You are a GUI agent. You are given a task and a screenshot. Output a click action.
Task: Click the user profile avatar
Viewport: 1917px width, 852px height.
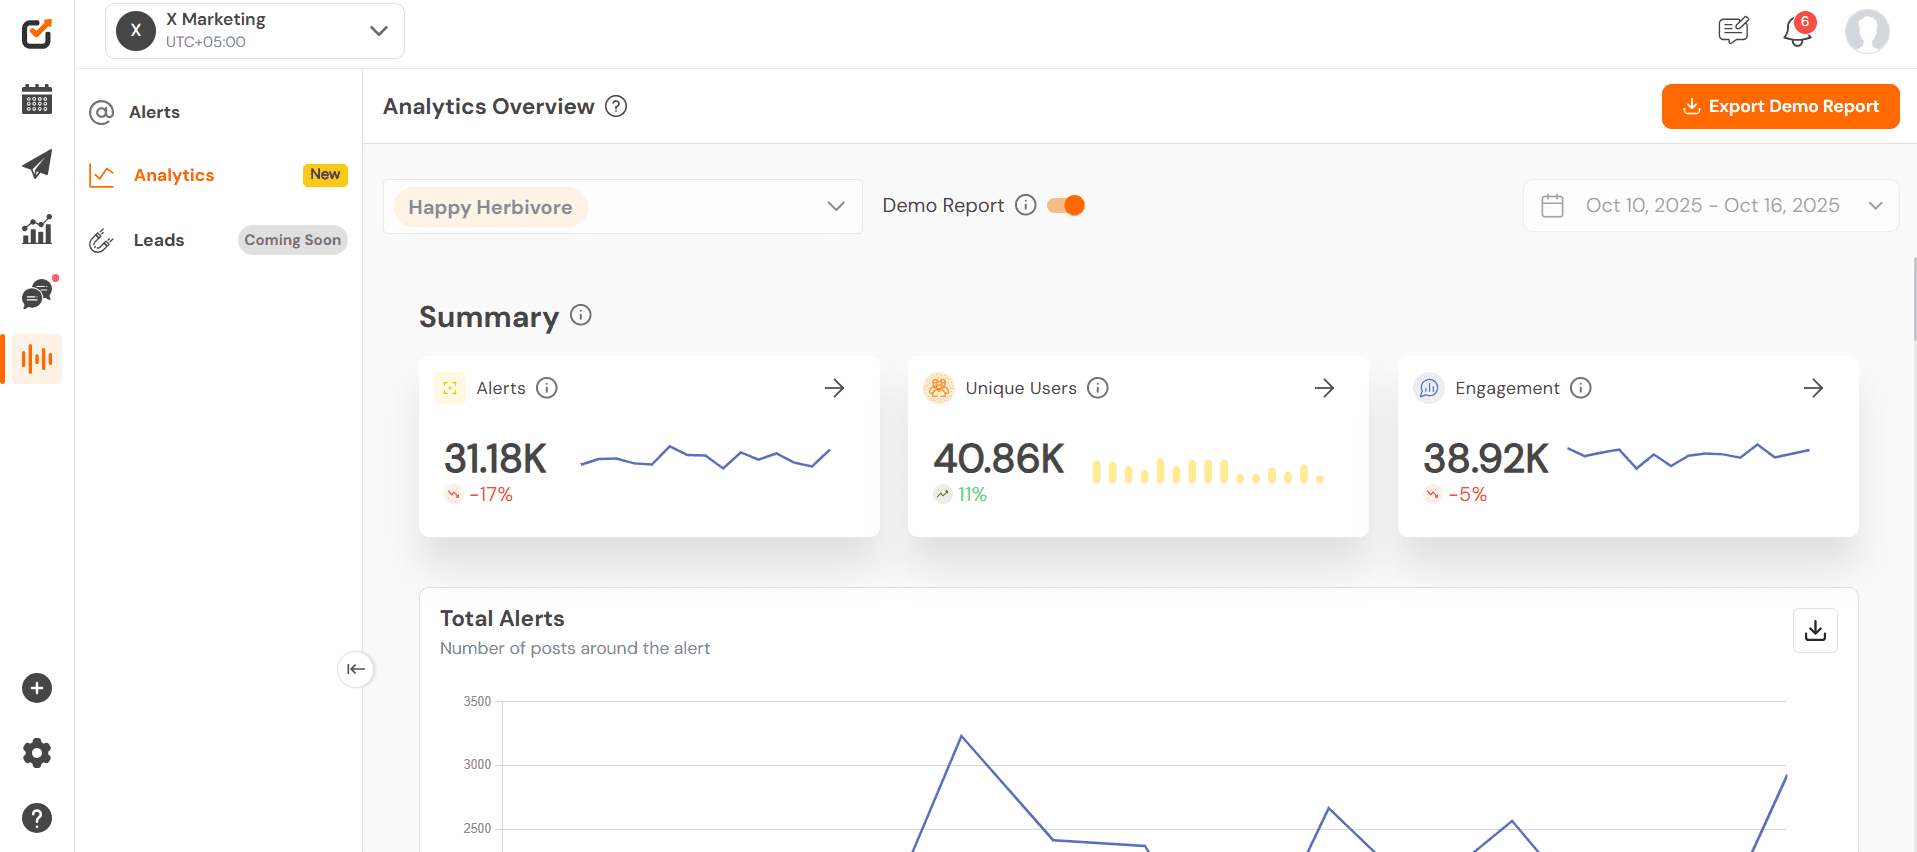[1866, 31]
